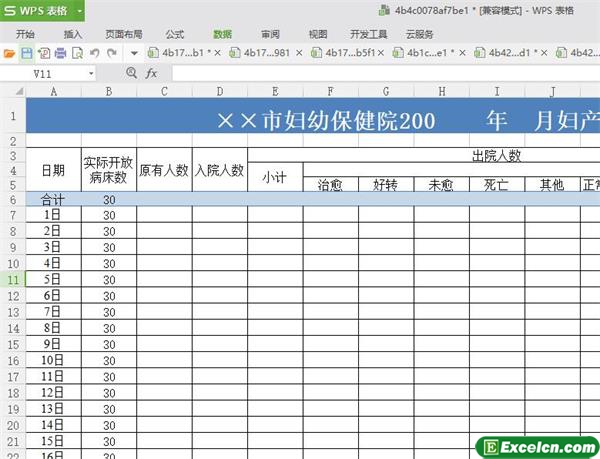
Task: Close the 4b1c...e1 document tab
Action: [462, 53]
